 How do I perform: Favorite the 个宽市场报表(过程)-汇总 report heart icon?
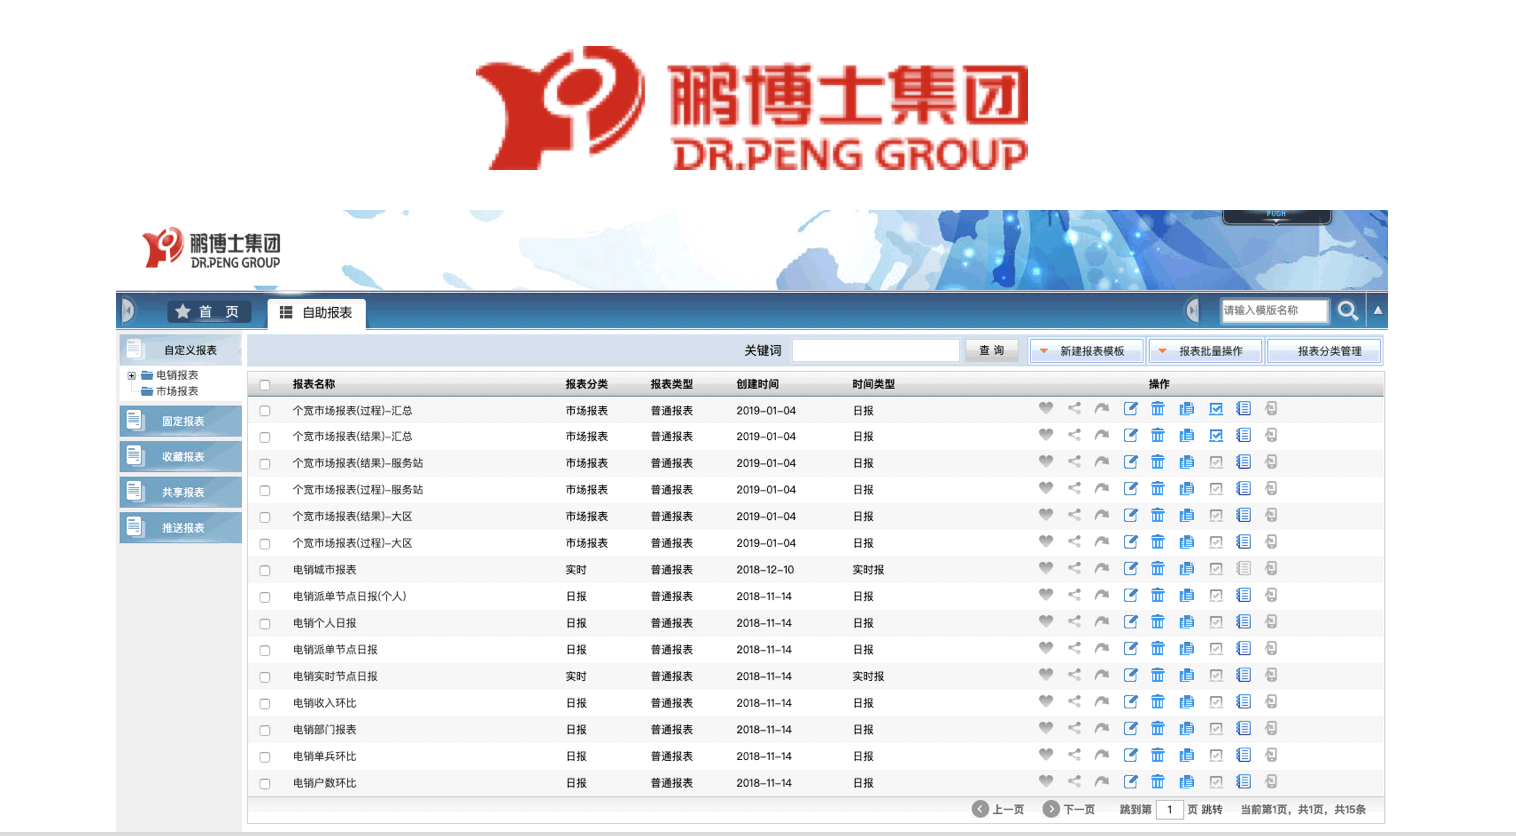(1046, 409)
